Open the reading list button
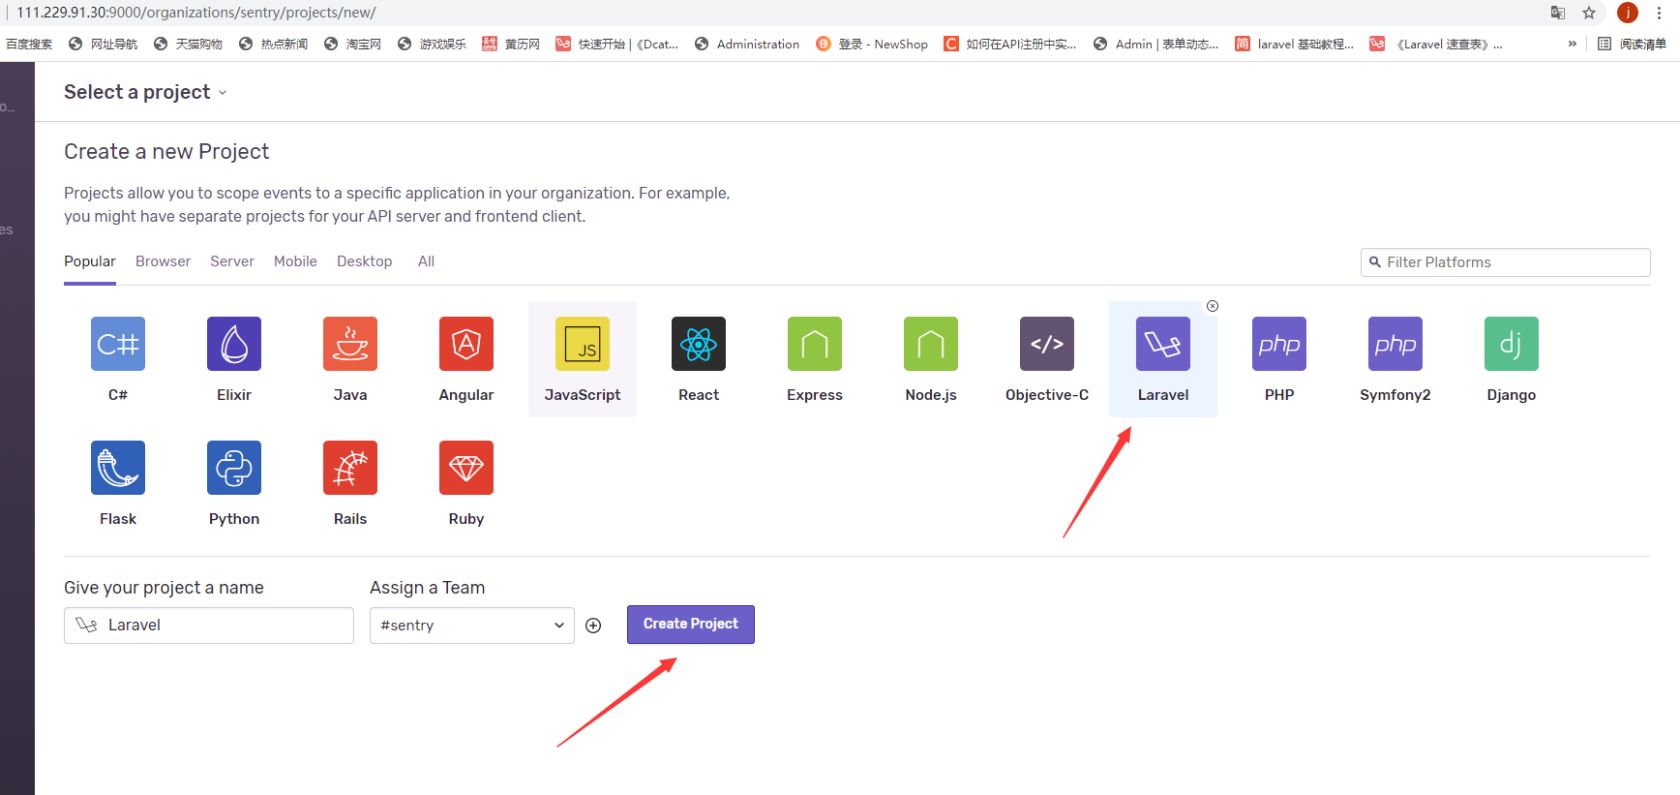 point(1632,44)
